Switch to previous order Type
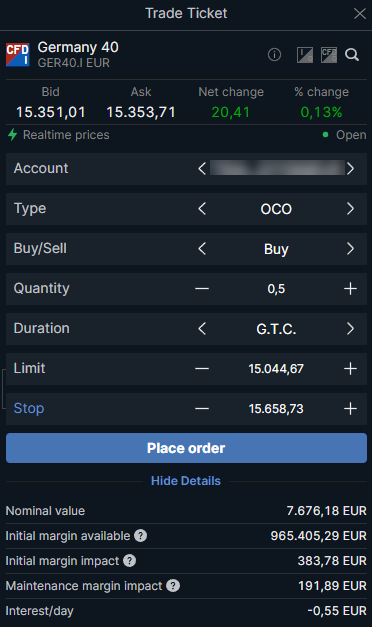The width and height of the screenshot is (372, 627). [x=202, y=208]
